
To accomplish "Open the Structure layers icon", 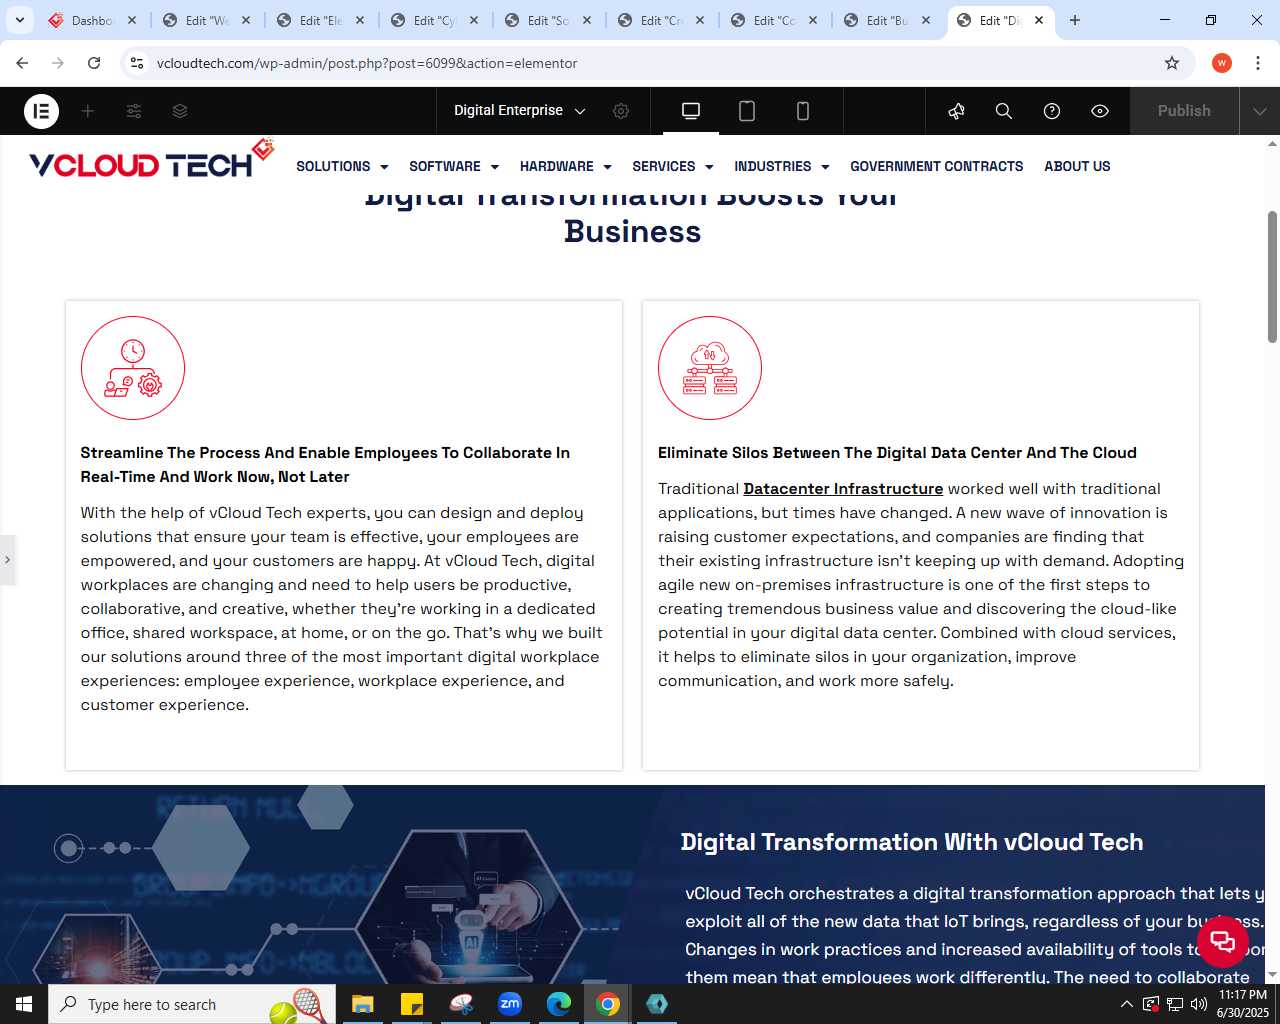I will 180,111.
